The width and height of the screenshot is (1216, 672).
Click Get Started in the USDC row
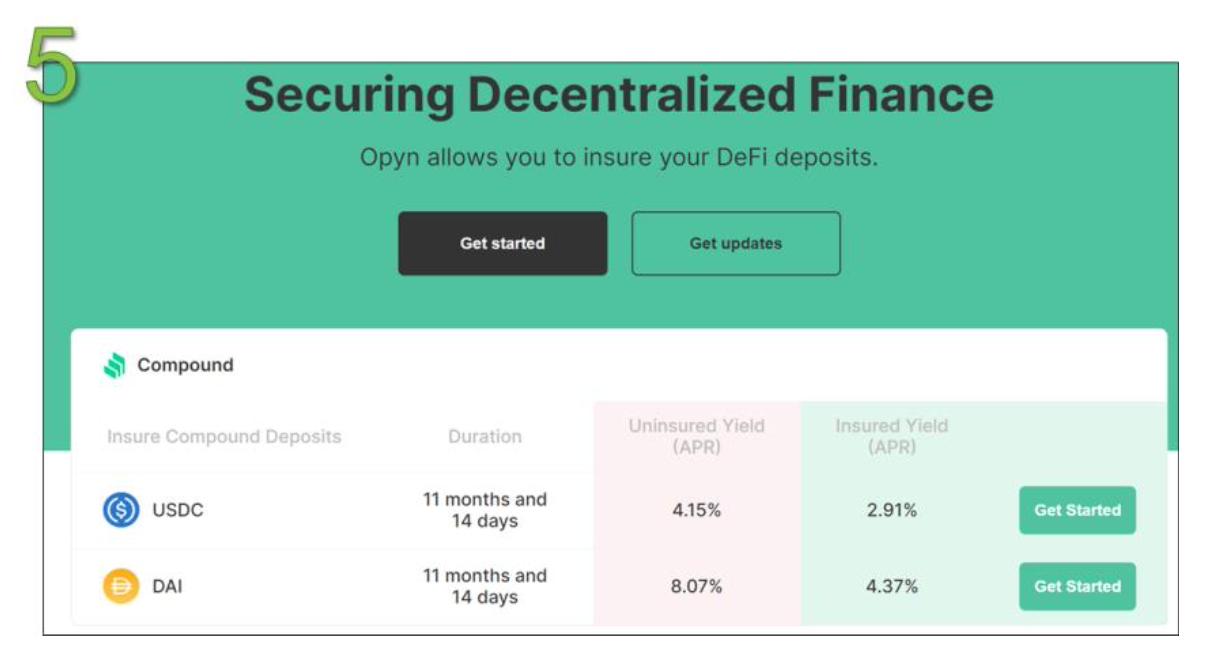[1077, 510]
